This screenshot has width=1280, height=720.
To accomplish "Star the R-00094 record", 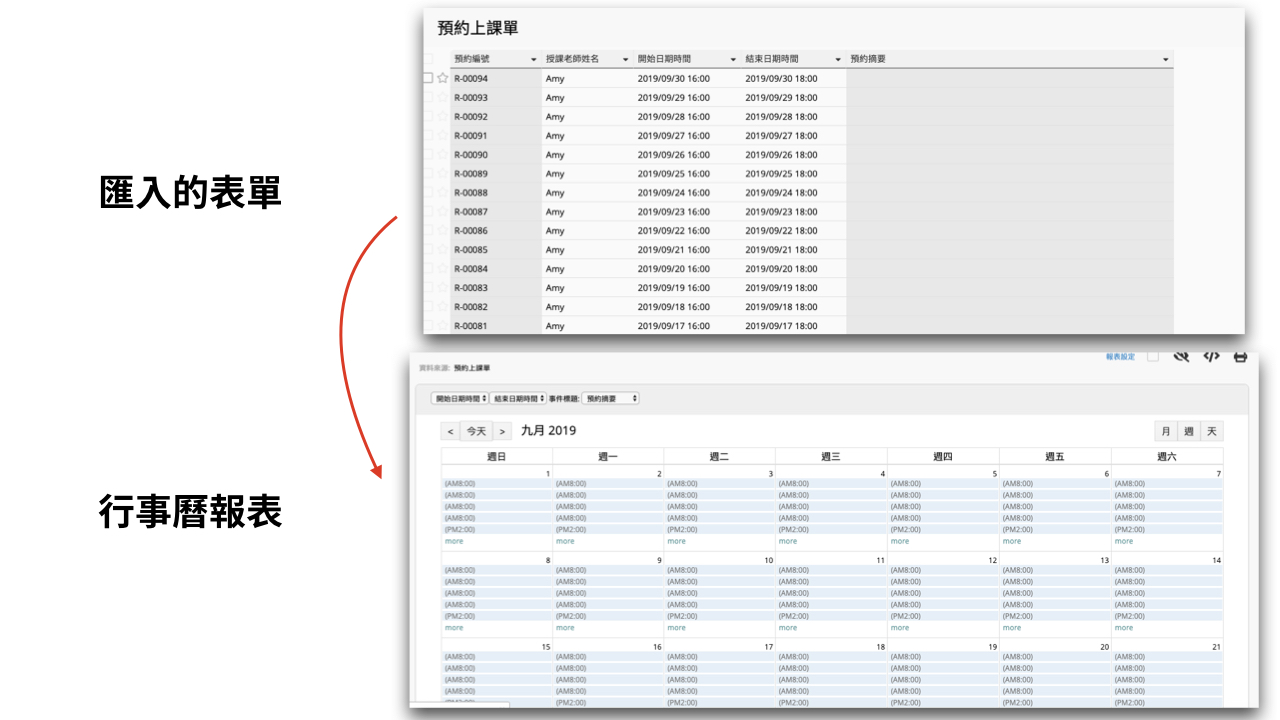I will point(442,78).
